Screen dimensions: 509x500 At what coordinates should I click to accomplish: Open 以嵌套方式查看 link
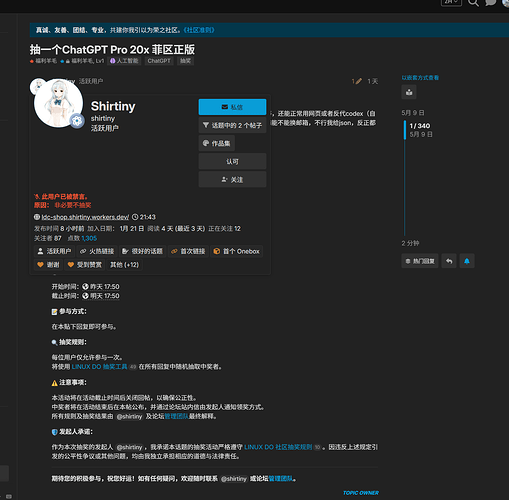click(420, 78)
